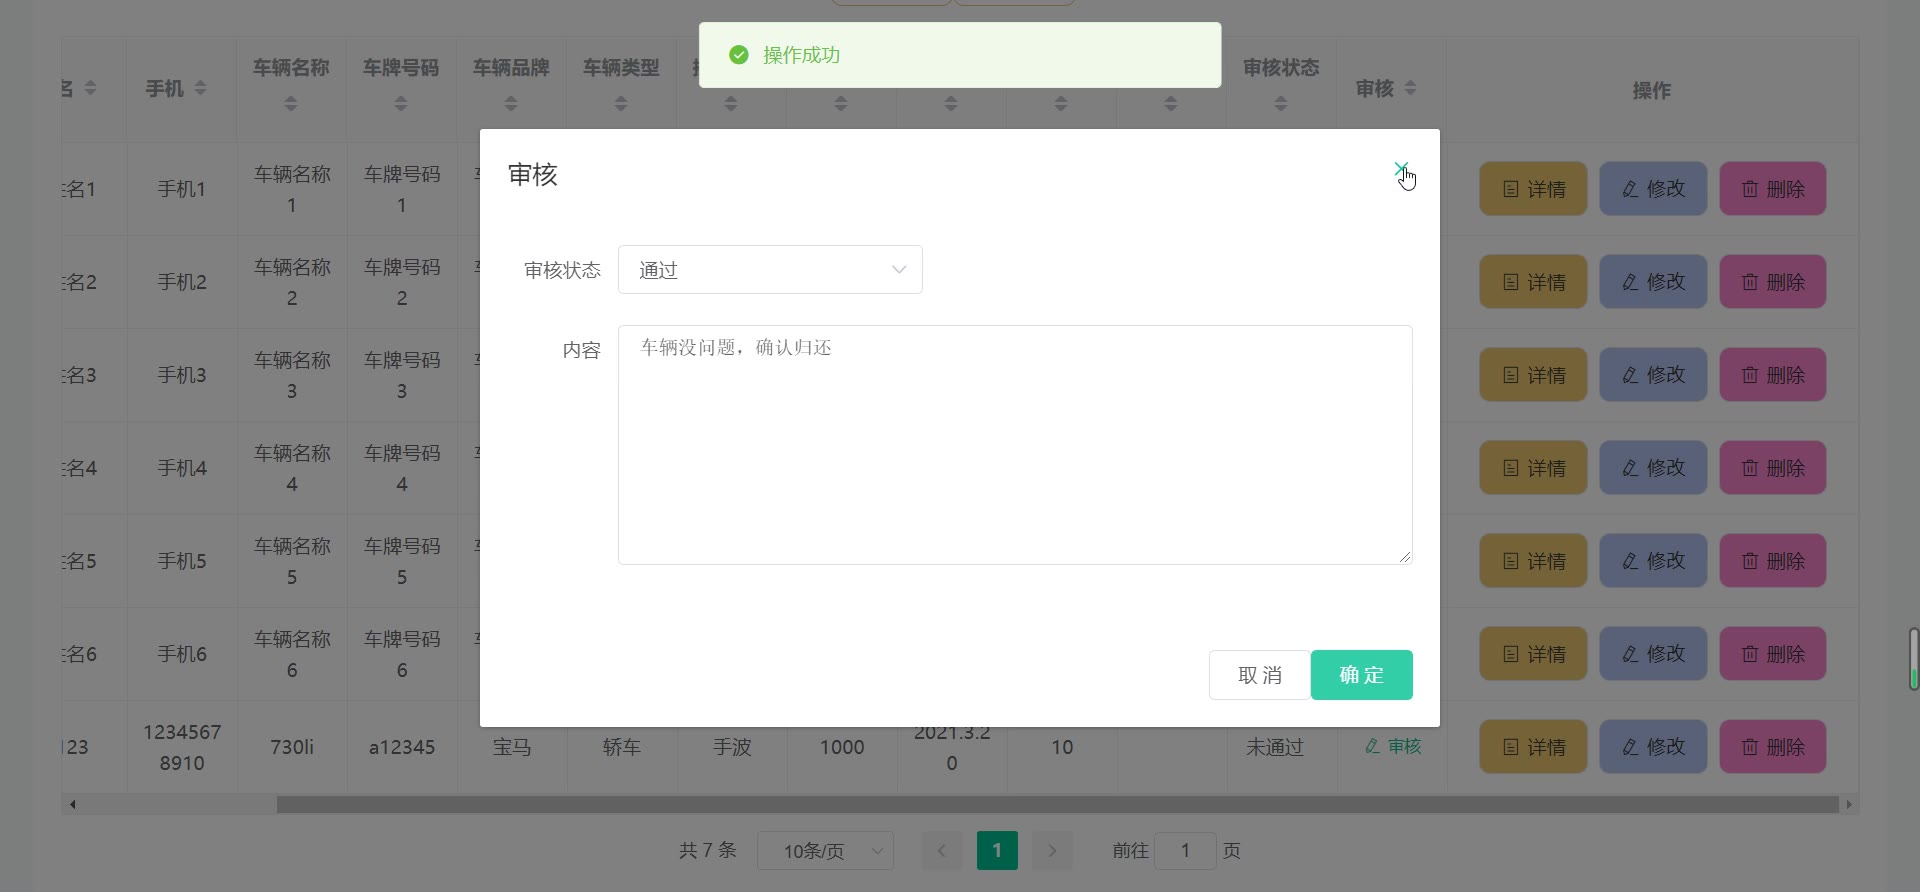
Task: Sort by the 手机 column arrows
Action: (200, 89)
